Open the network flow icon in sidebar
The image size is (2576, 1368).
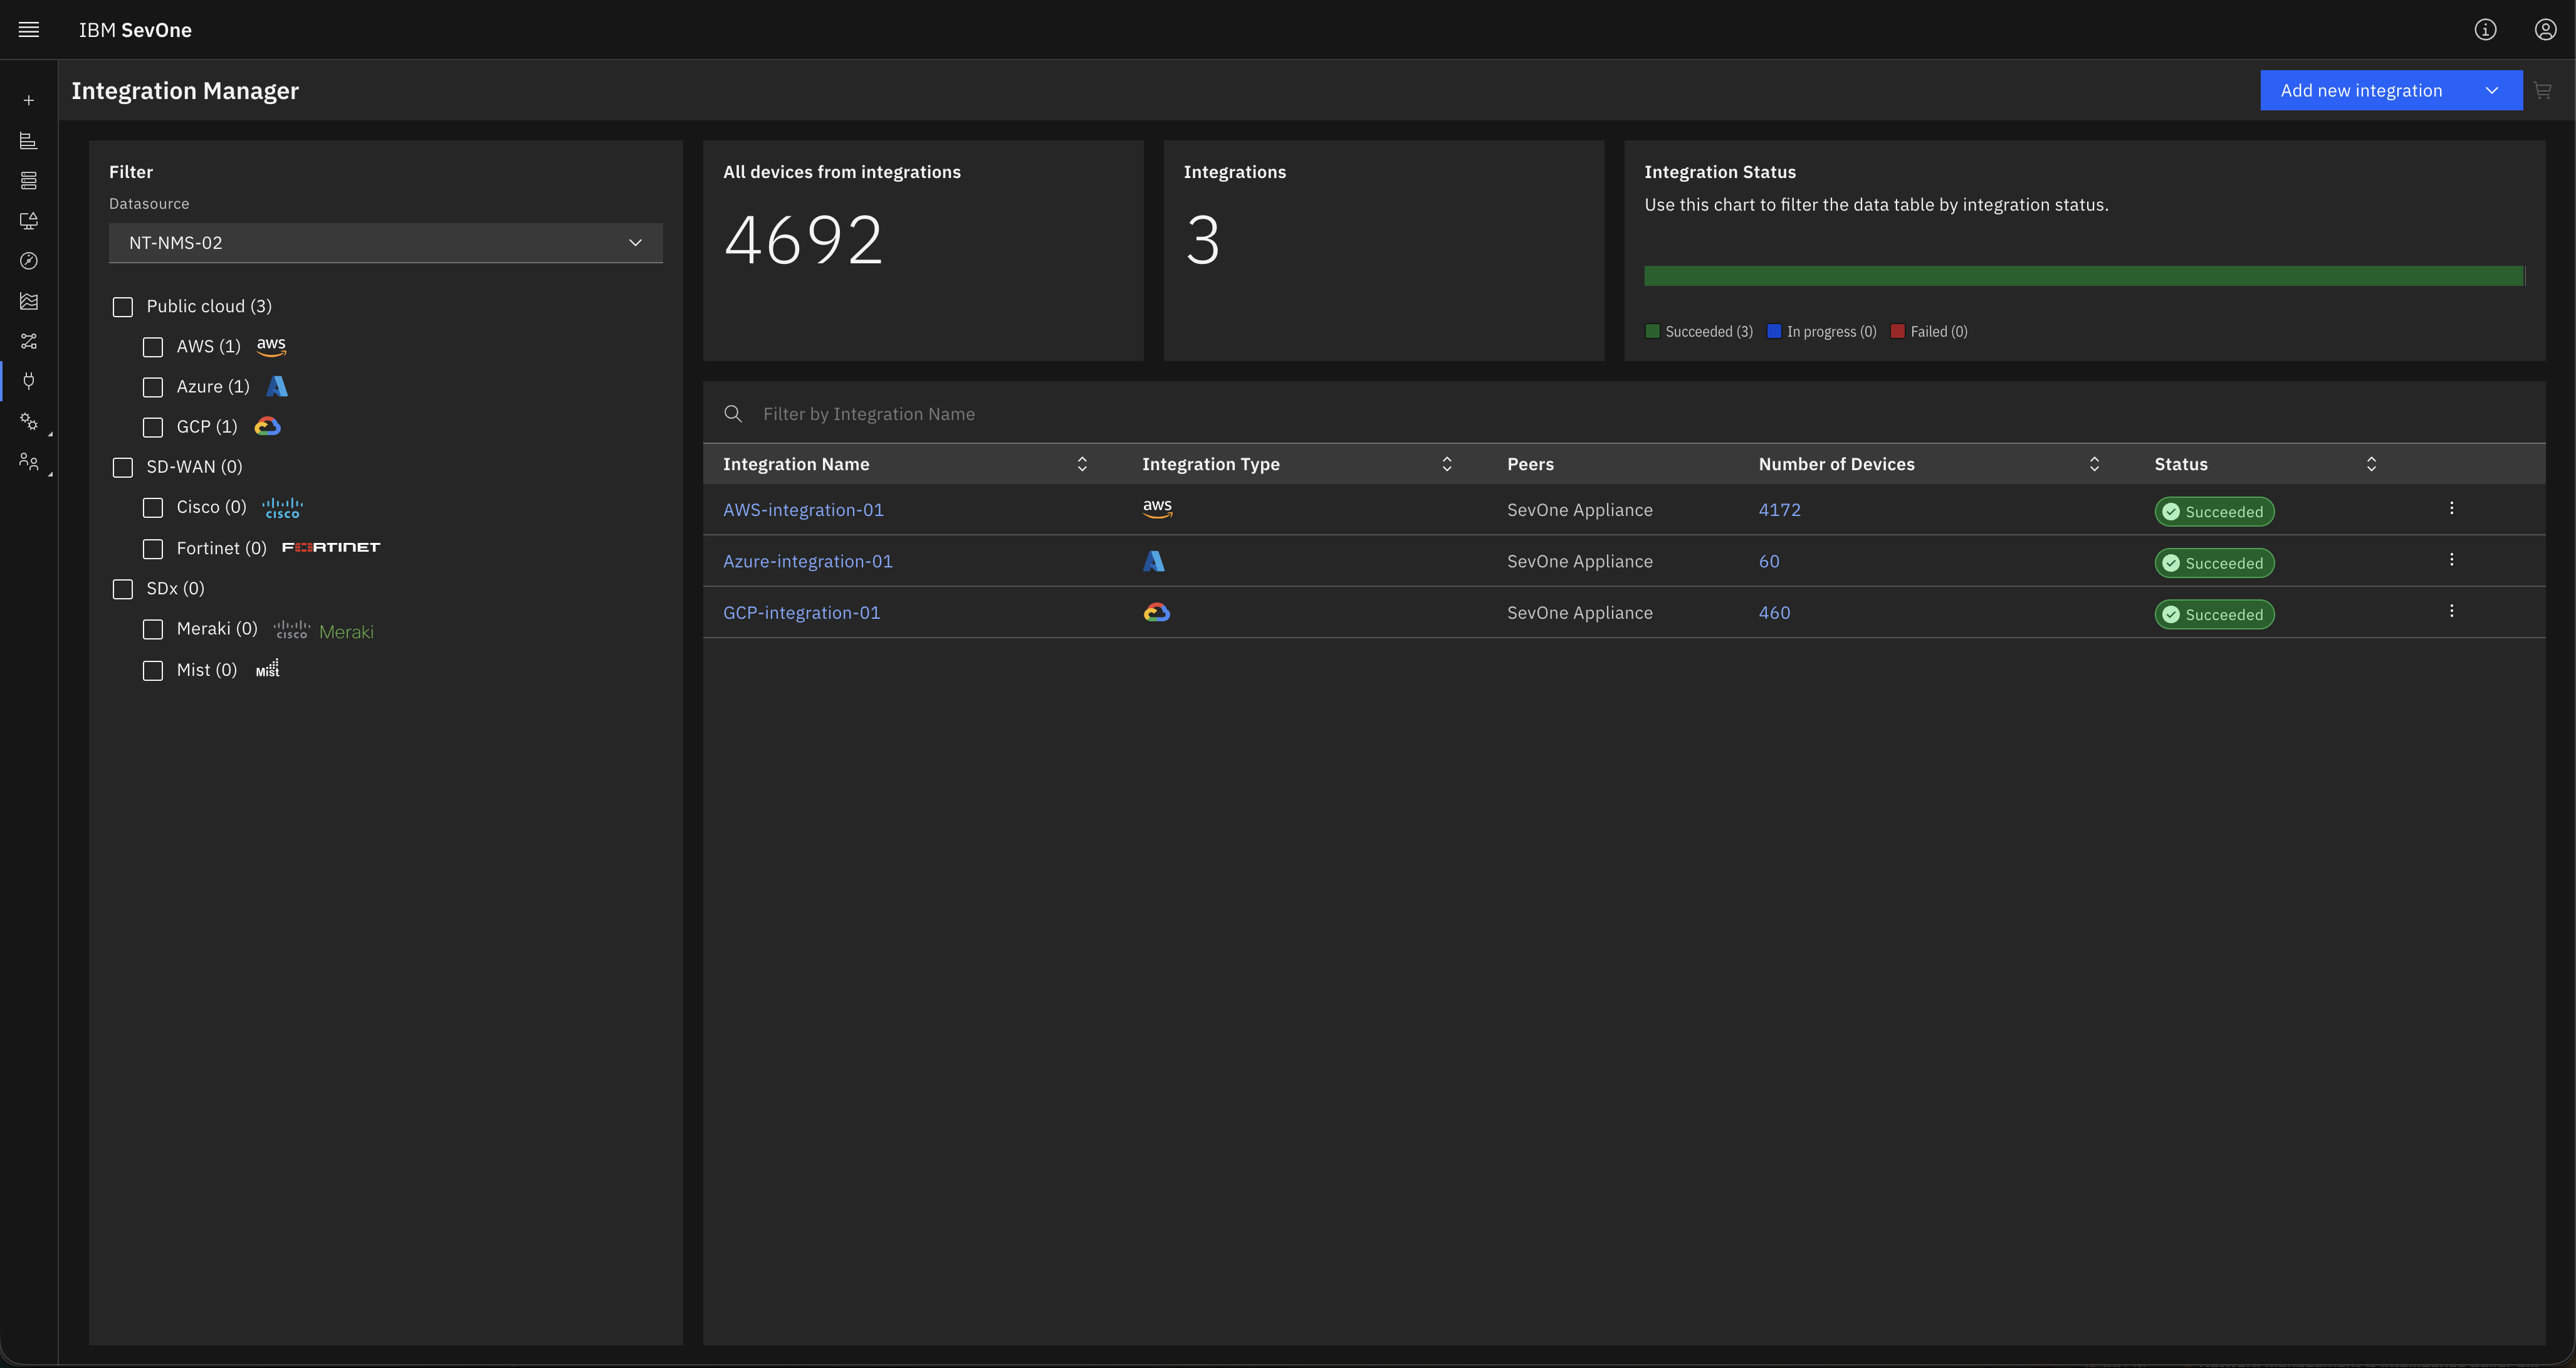(x=29, y=341)
